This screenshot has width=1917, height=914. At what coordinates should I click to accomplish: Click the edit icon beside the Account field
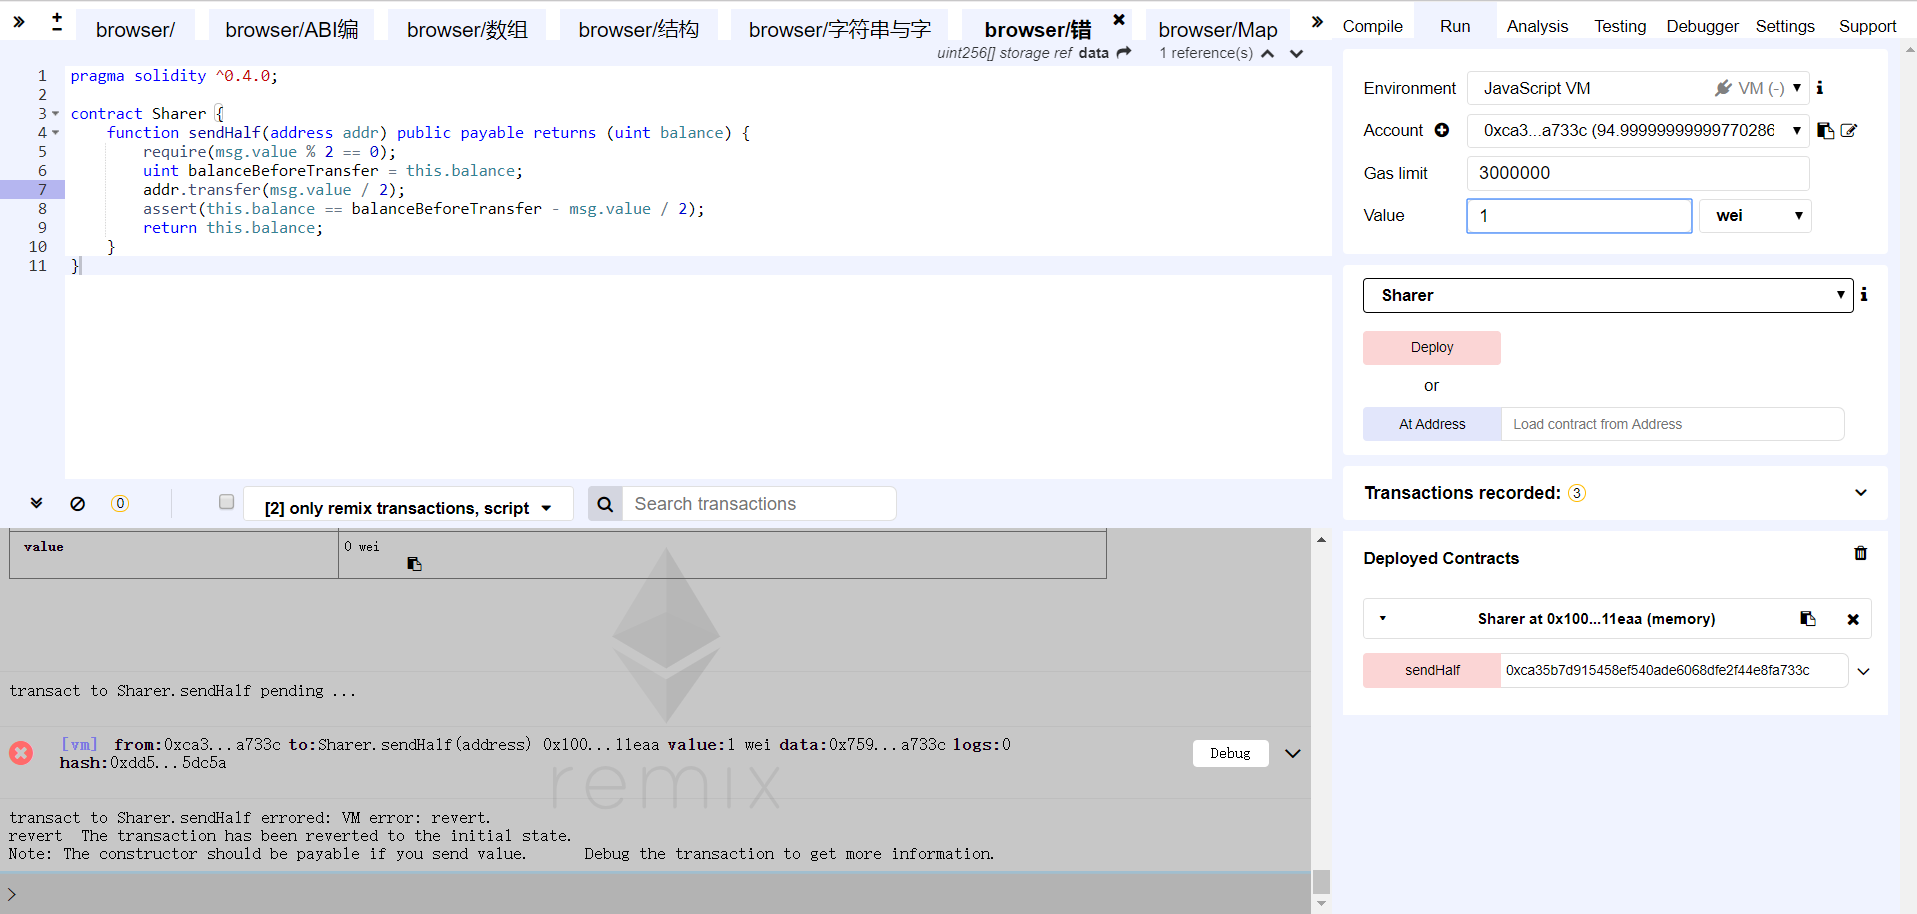coord(1849,130)
